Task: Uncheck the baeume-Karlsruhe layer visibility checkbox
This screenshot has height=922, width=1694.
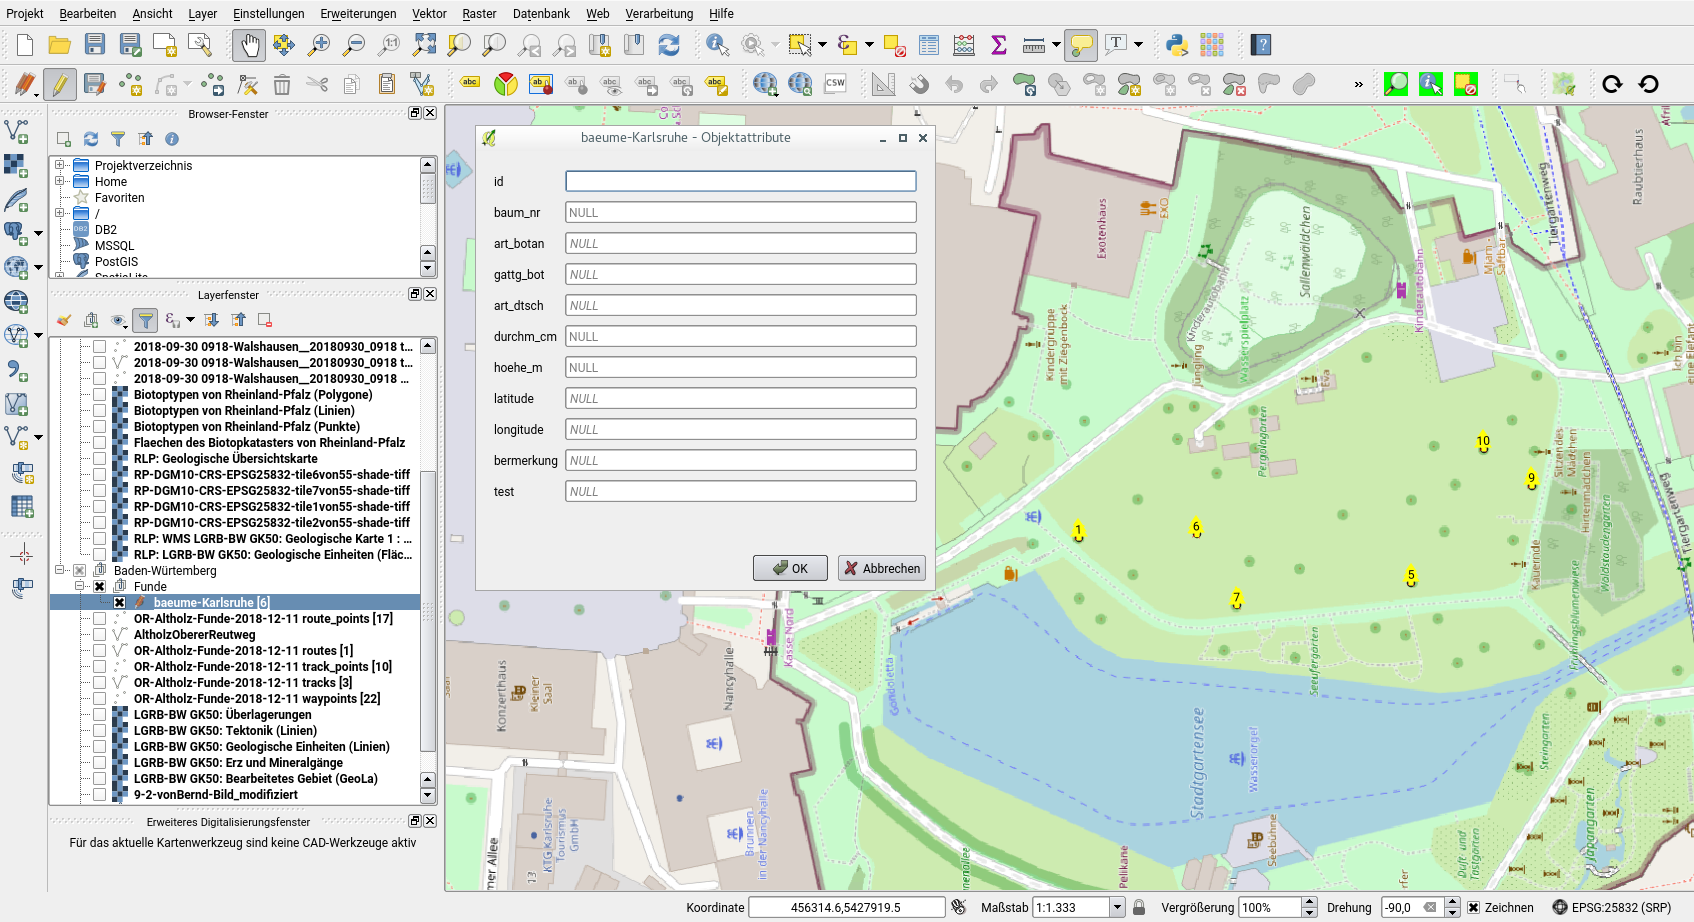Action: click(x=119, y=603)
